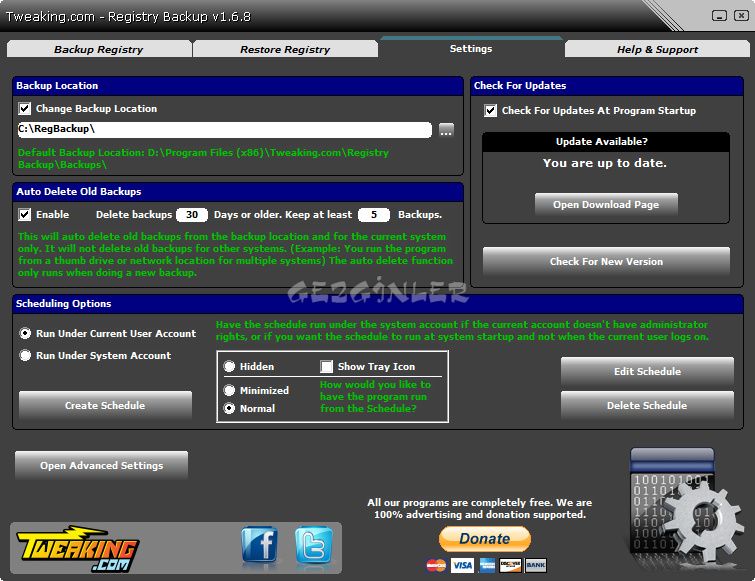
Task: Click the keep at least 5 backups field
Action: tap(374, 215)
